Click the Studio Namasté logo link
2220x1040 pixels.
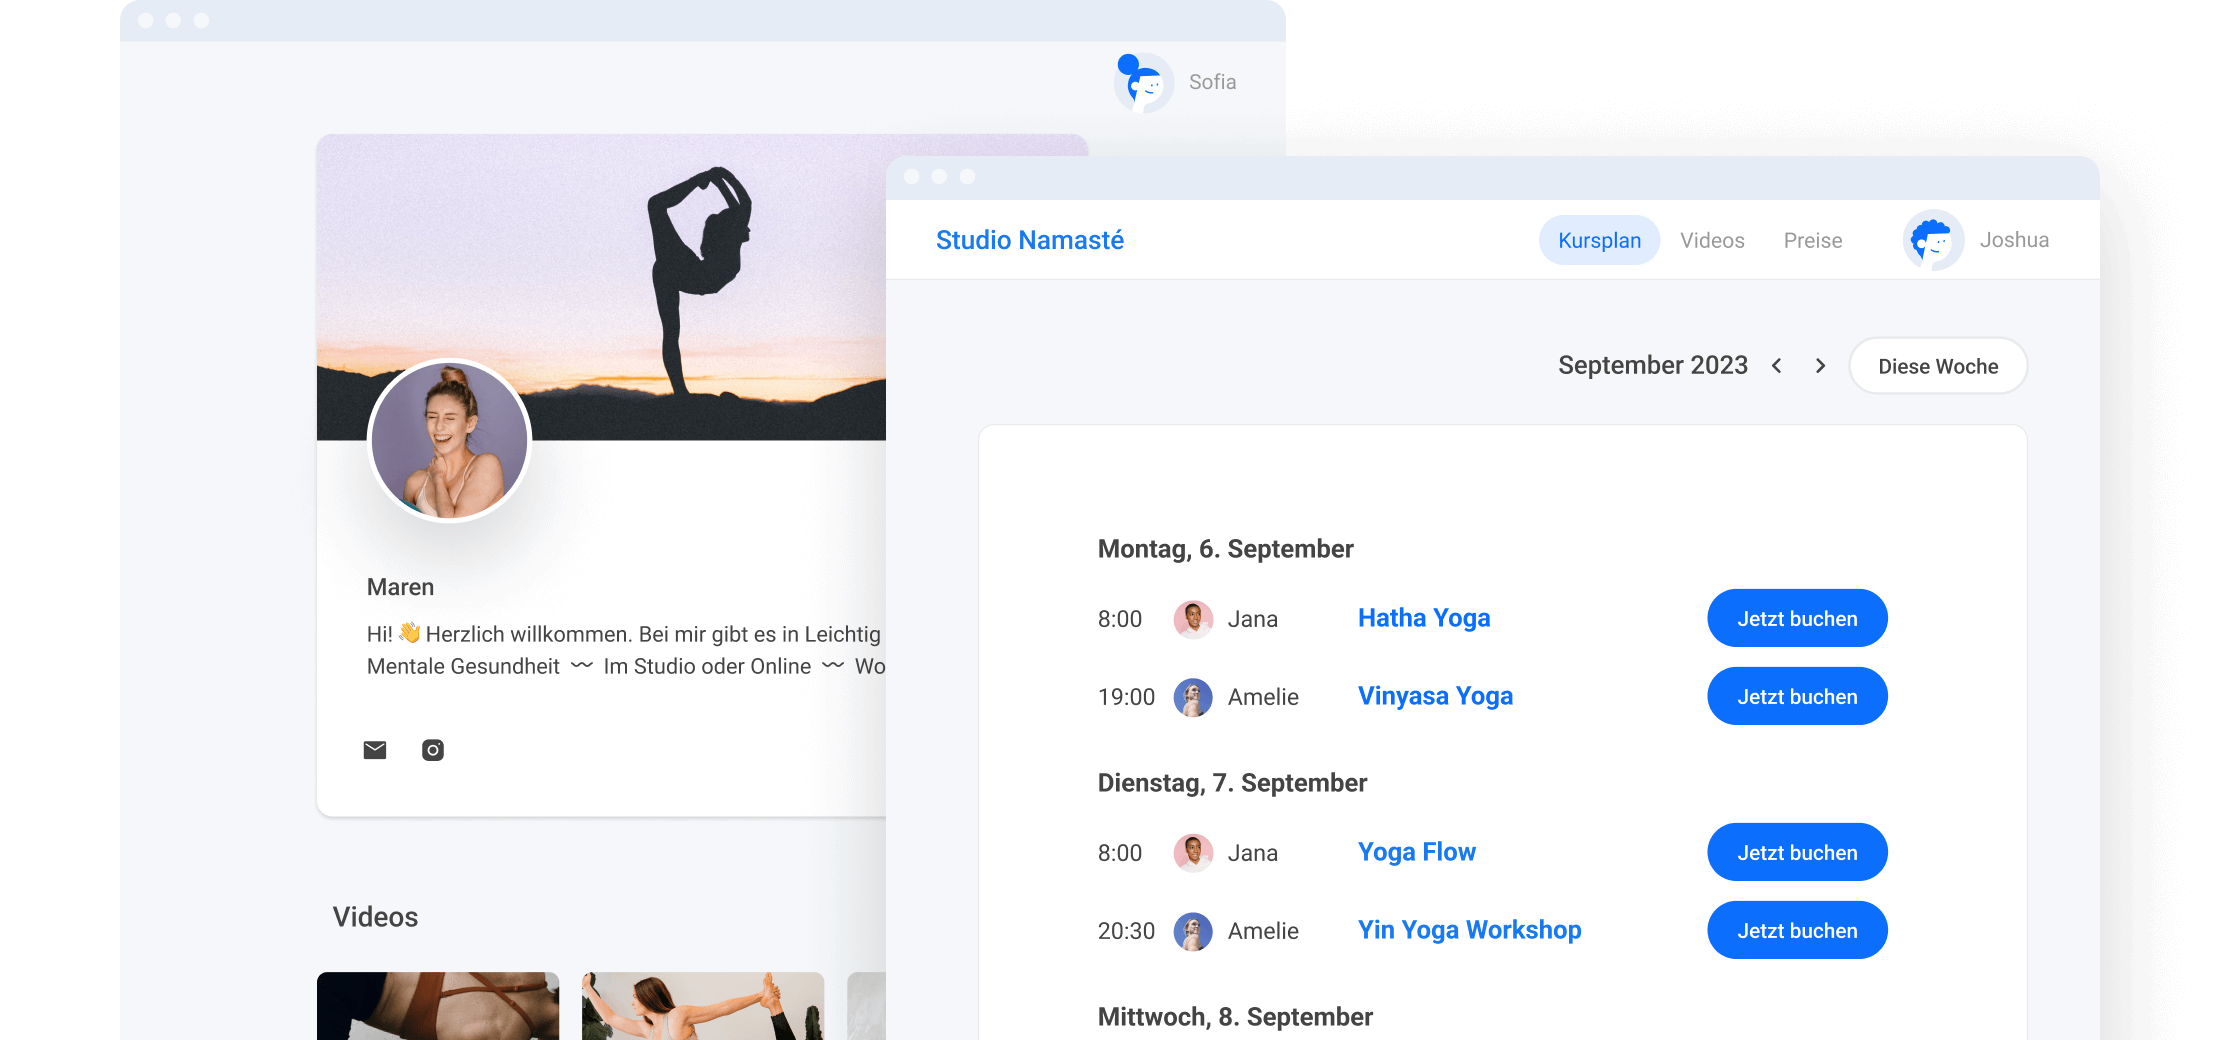pyautogui.click(x=1029, y=241)
